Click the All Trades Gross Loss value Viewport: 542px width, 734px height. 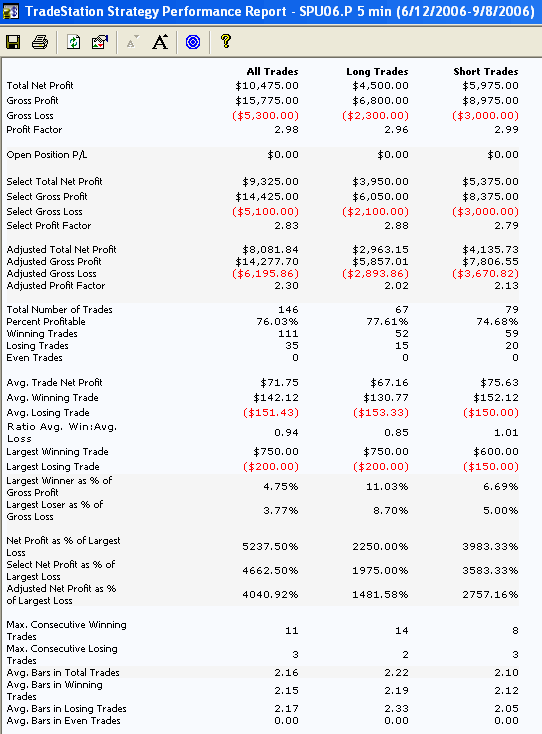tap(265, 116)
